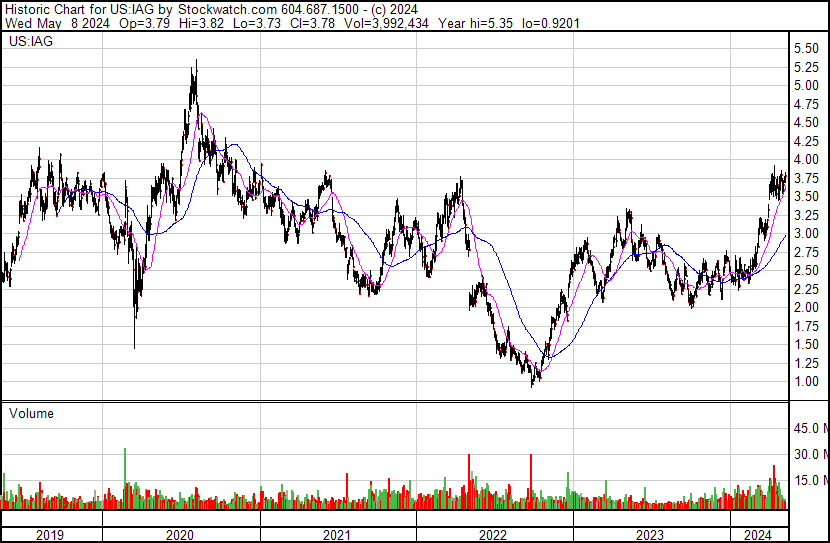Click the 45.0 volume axis label
830x543 pixels.
pyautogui.click(x=808, y=428)
